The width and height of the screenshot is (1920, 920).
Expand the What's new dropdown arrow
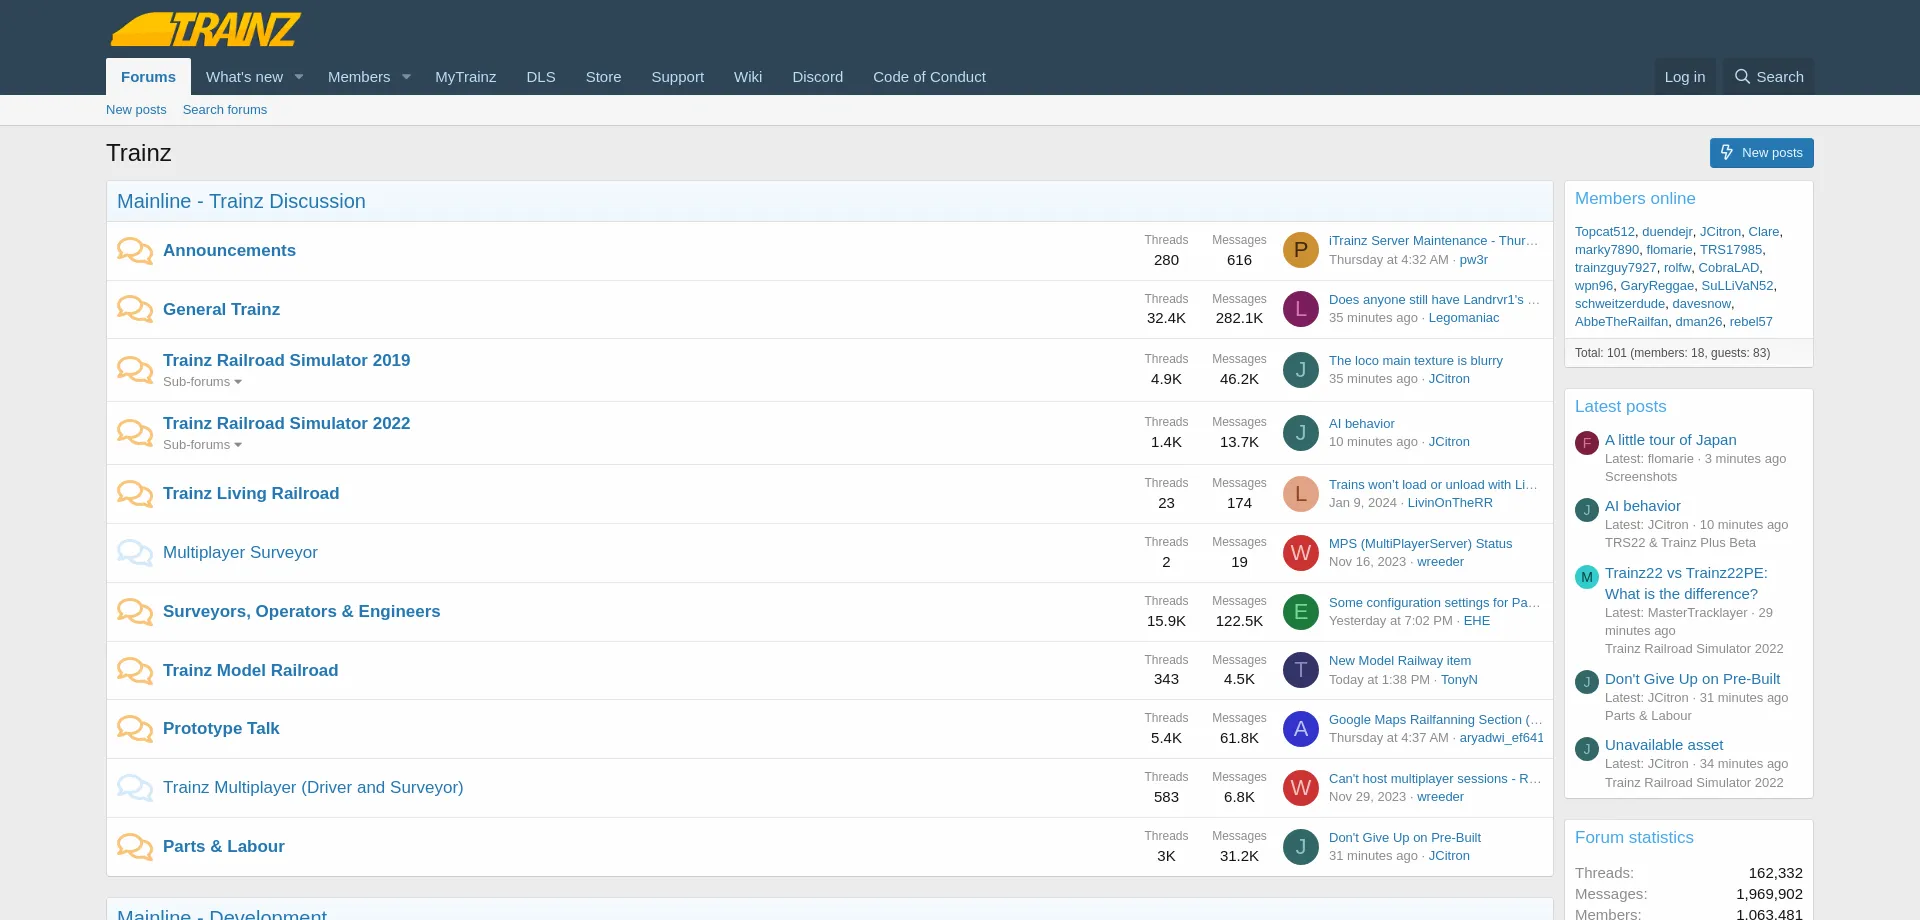[298, 76]
